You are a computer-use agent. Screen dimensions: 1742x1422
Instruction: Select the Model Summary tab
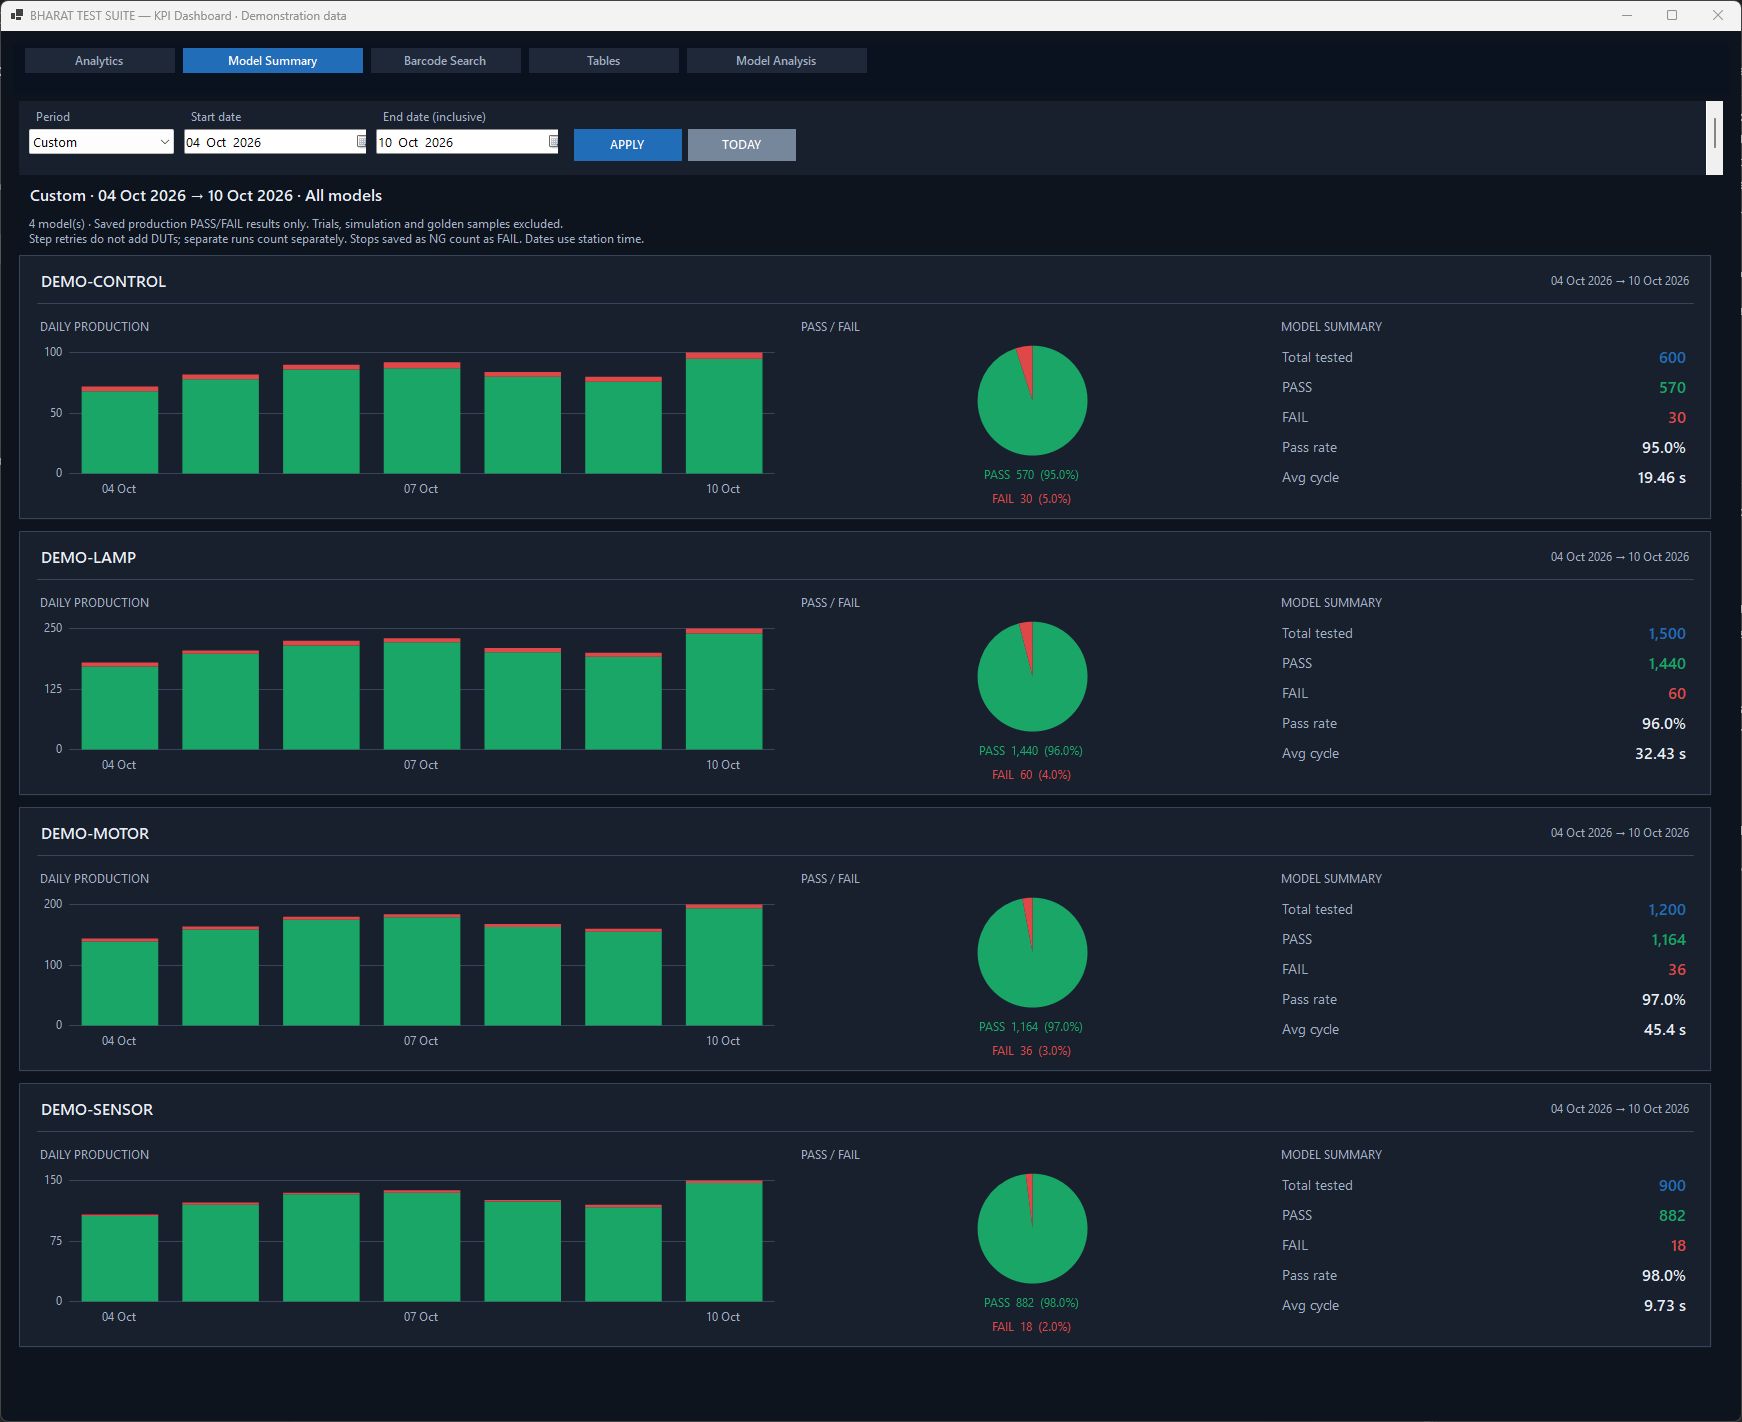click(272, 61)
